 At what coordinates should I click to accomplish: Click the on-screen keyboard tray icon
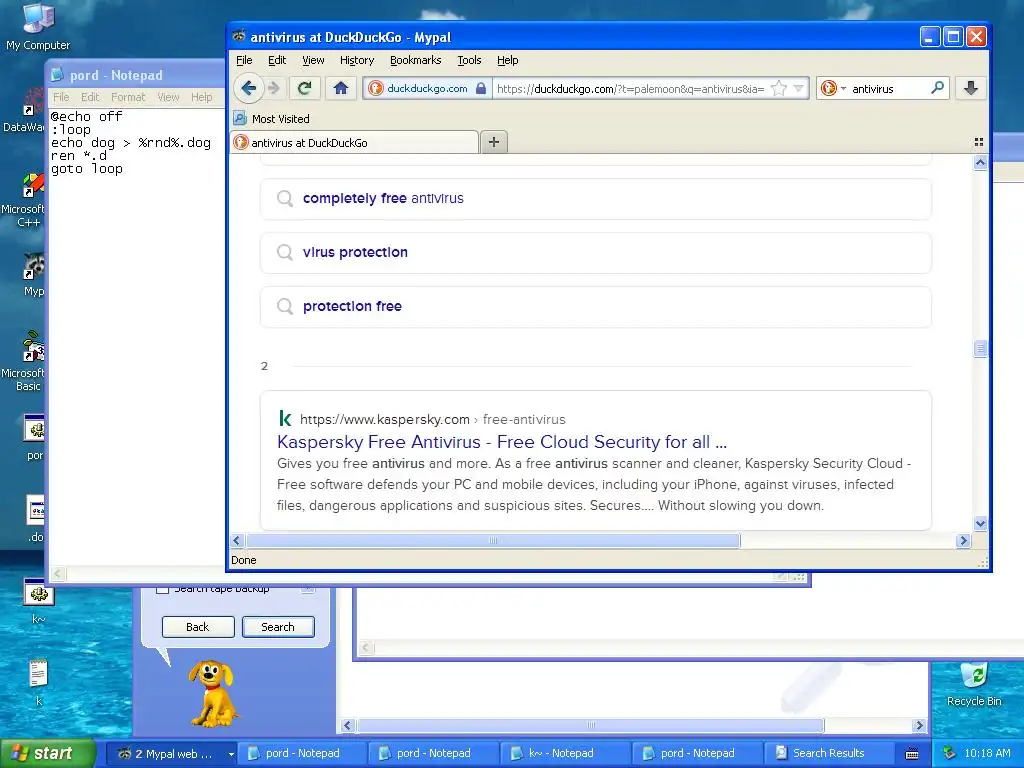(x=912, y=754)
